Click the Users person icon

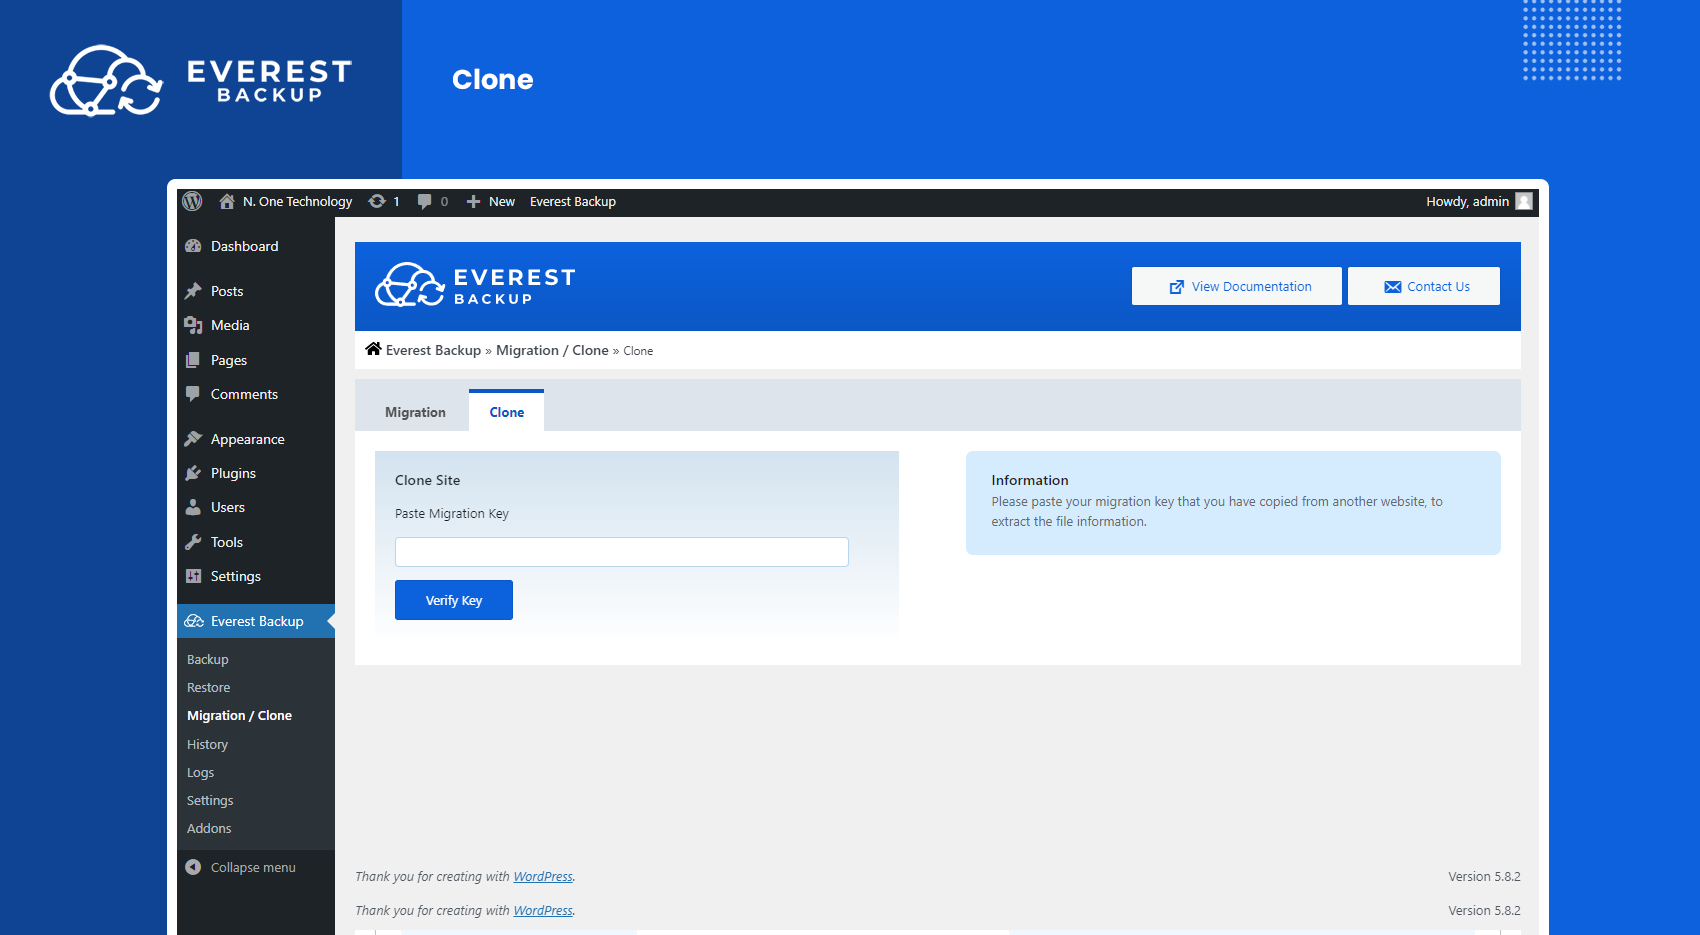pos(193,507)
